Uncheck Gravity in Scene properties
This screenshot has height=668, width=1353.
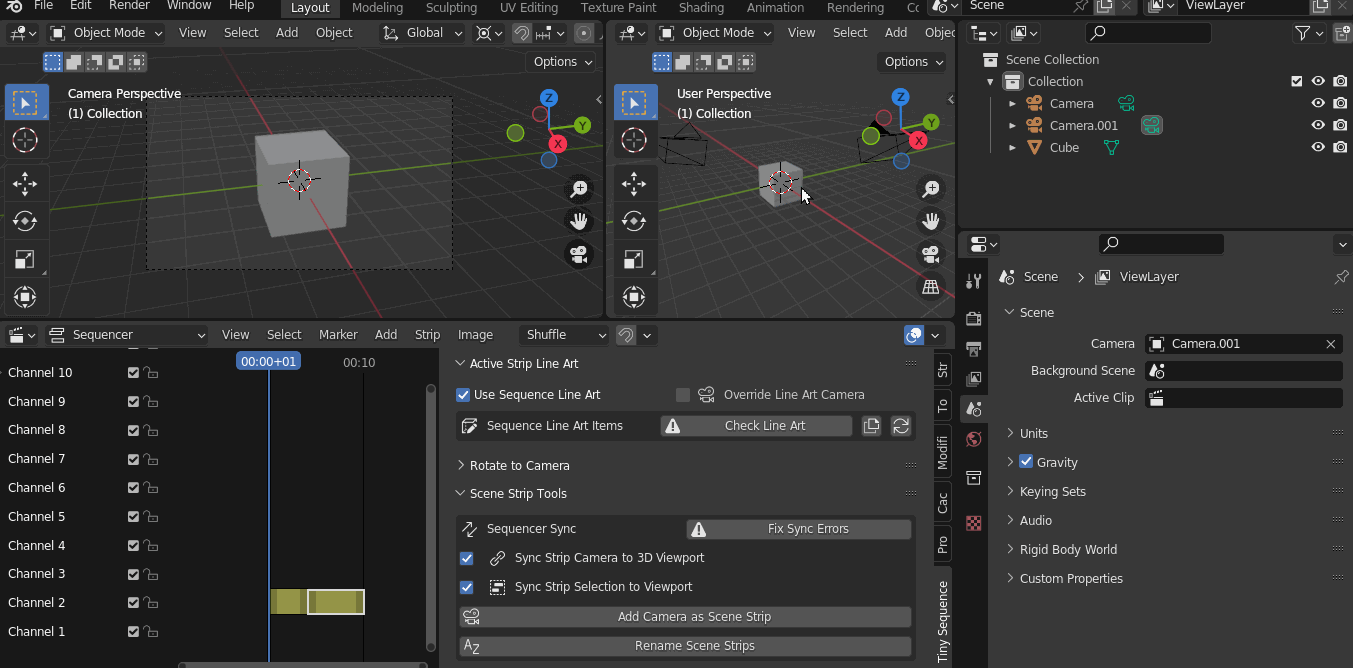[x=1025, y=462]
